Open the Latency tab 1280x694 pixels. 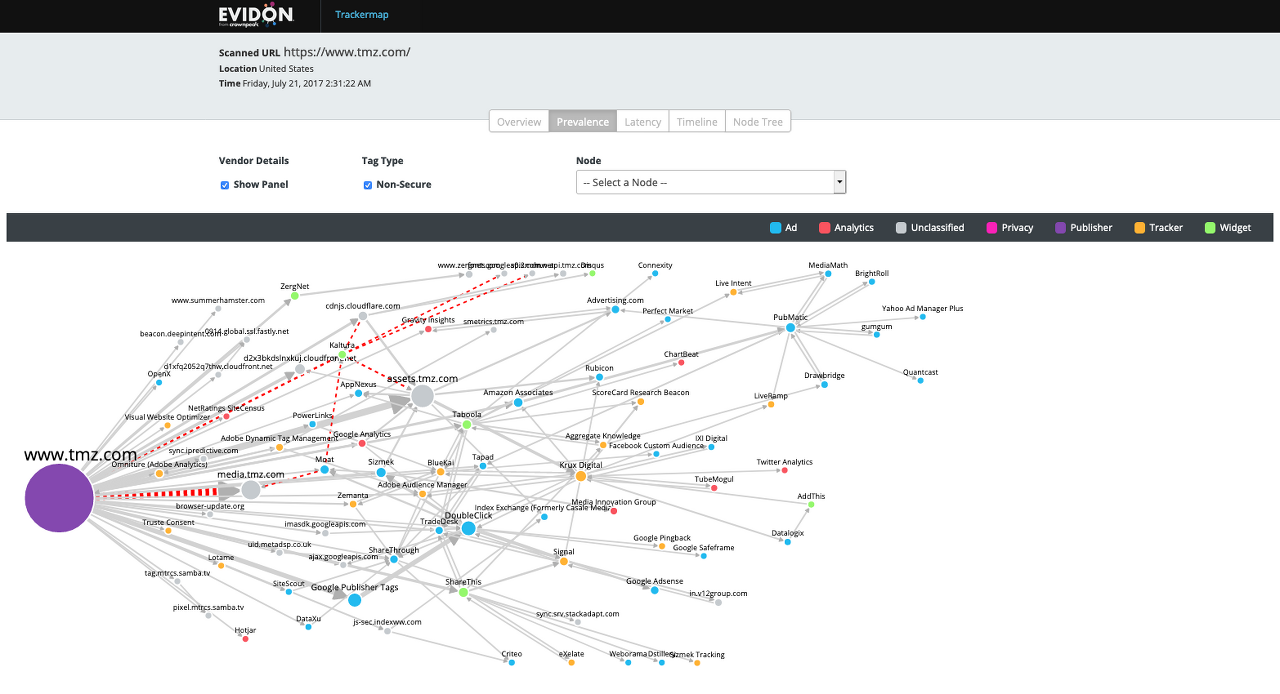[643, 121]
